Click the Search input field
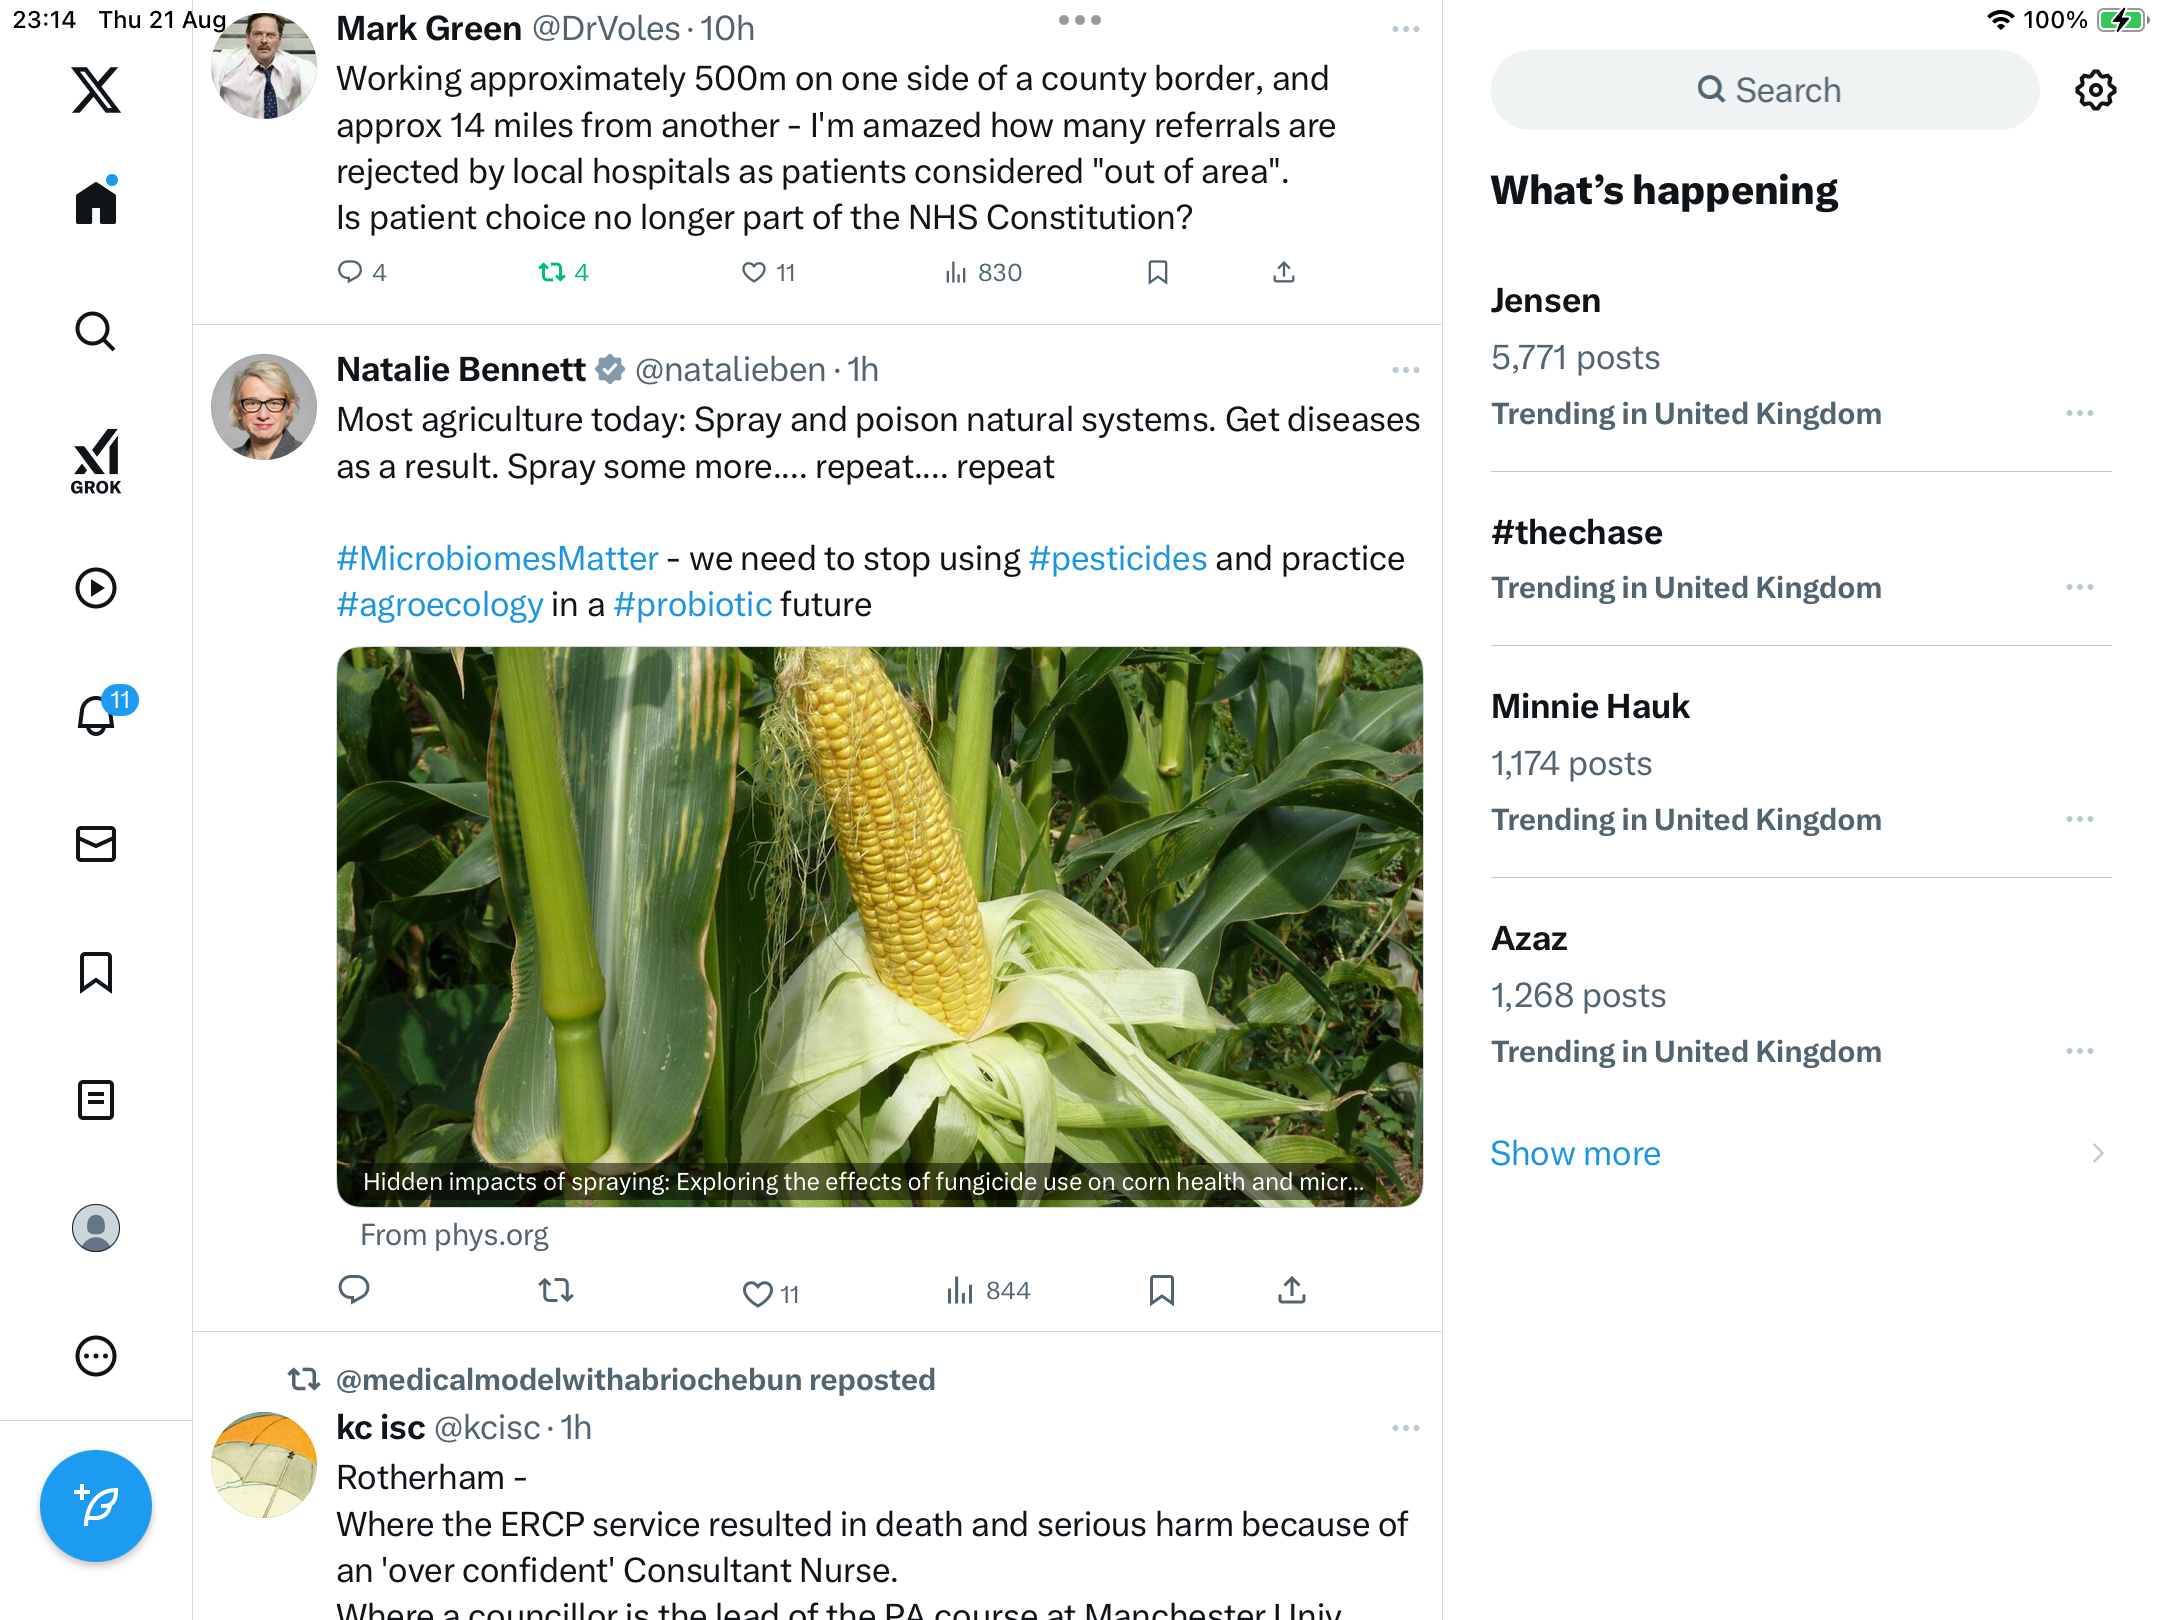Screen dimensions: 2160x1620 point(1764,90)
